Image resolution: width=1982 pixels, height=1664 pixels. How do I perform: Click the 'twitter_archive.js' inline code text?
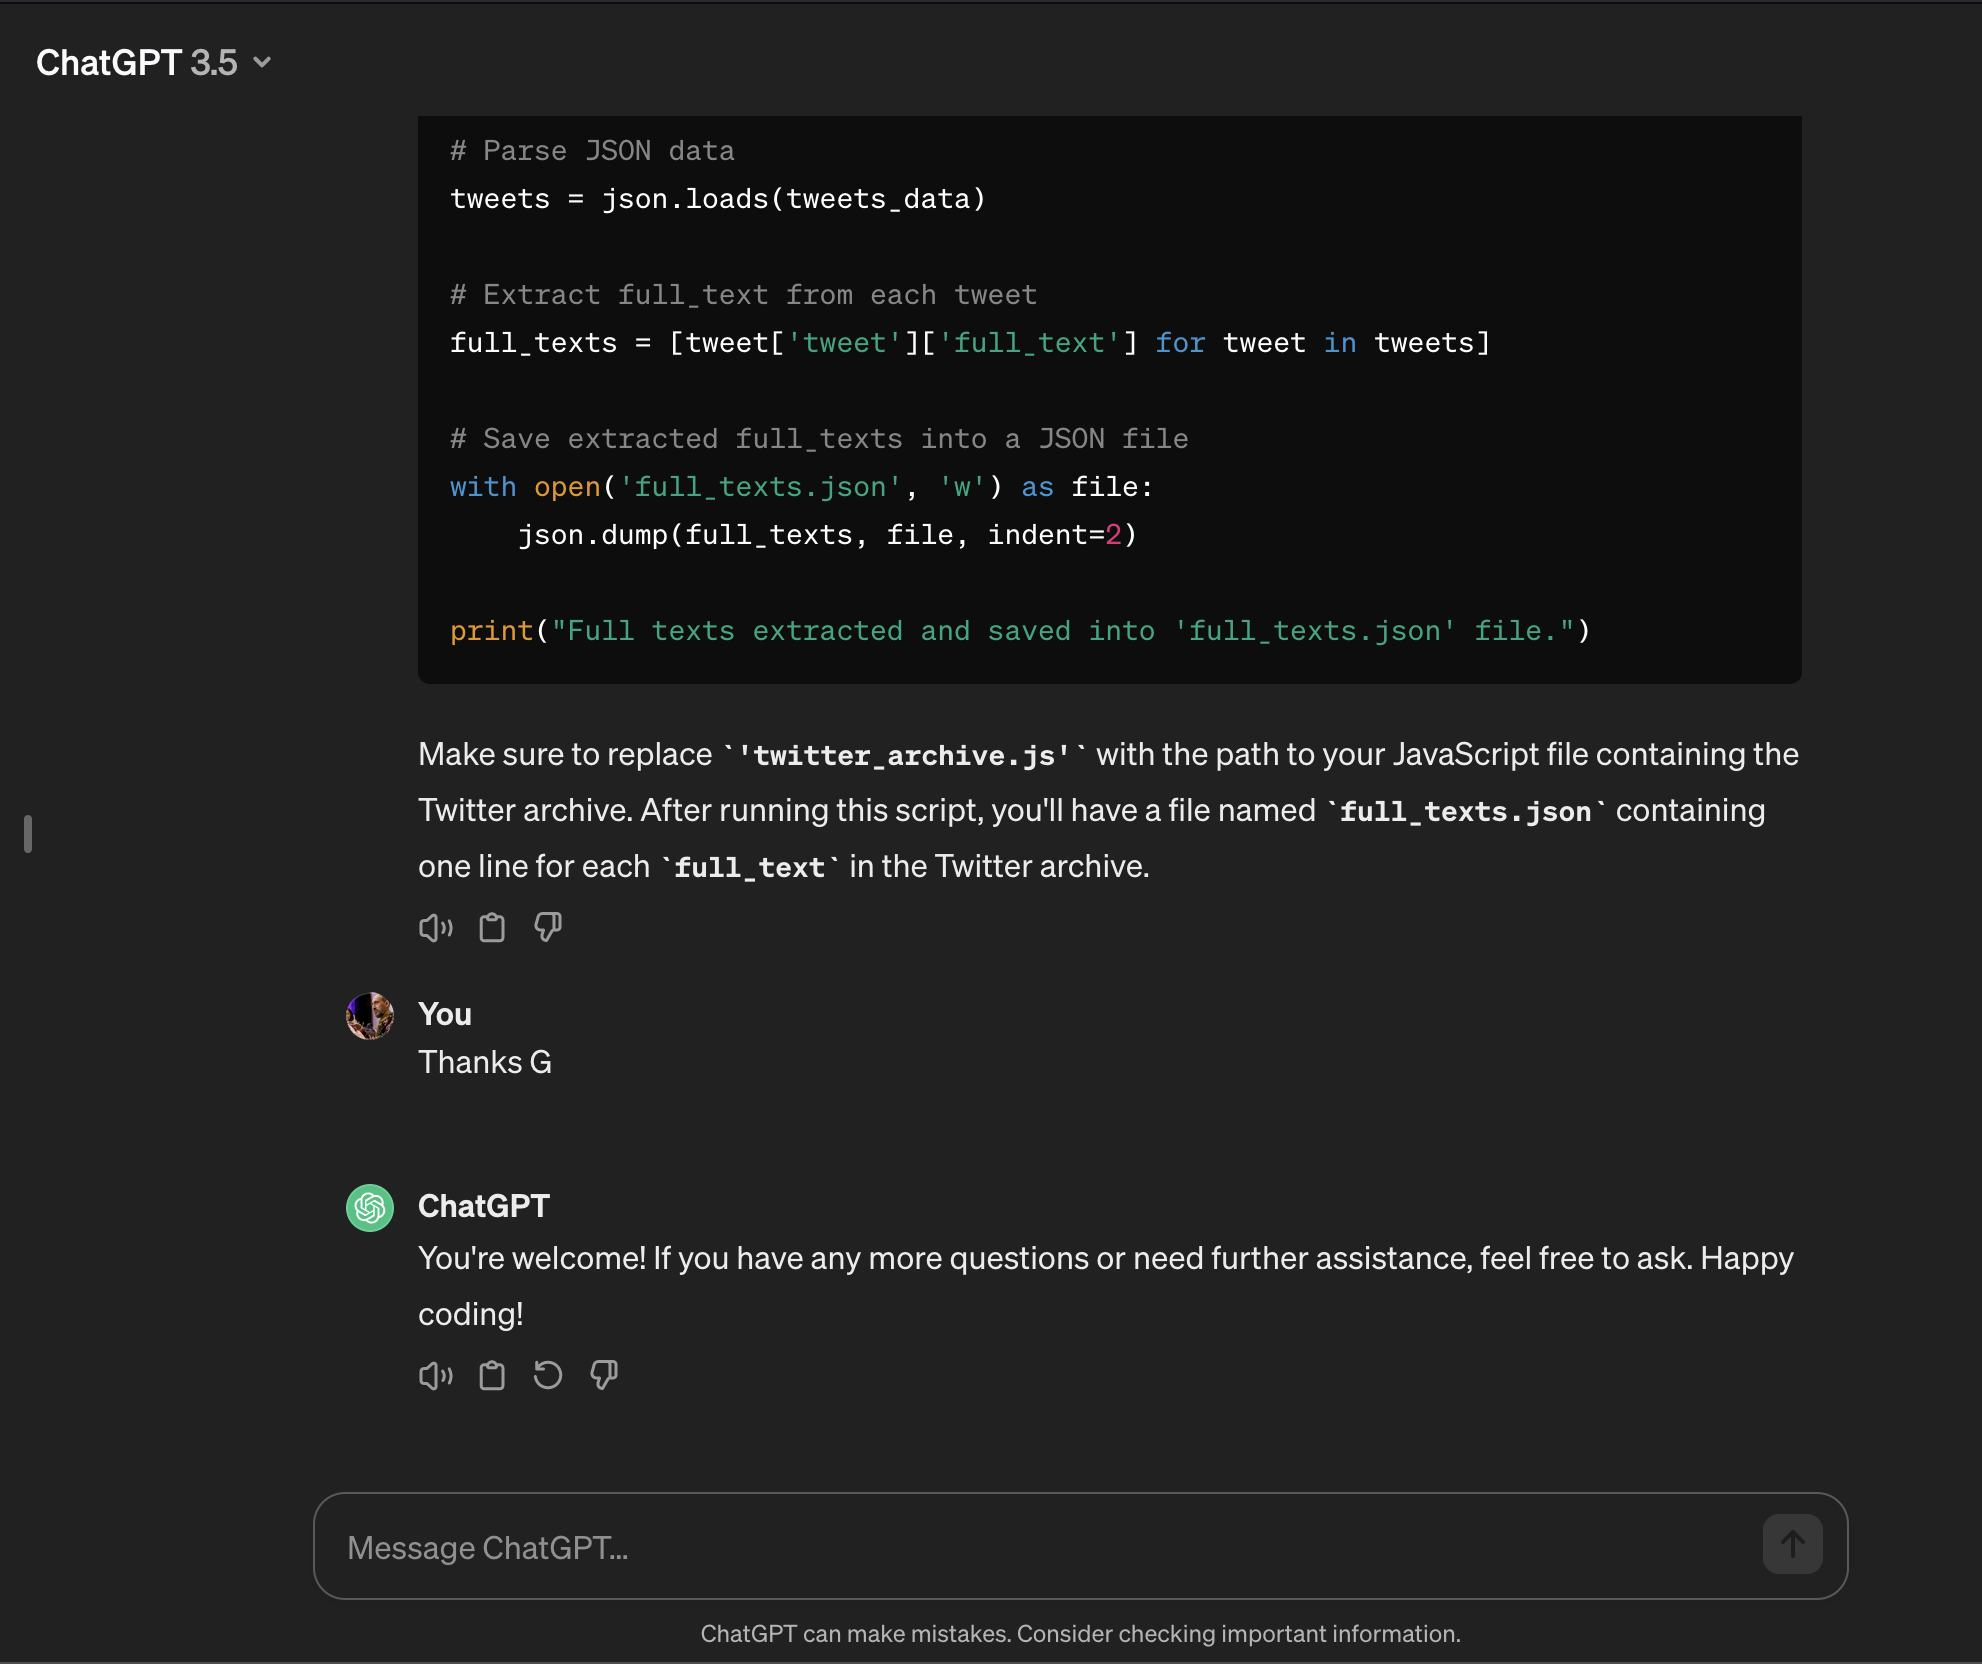pos(904,755)
